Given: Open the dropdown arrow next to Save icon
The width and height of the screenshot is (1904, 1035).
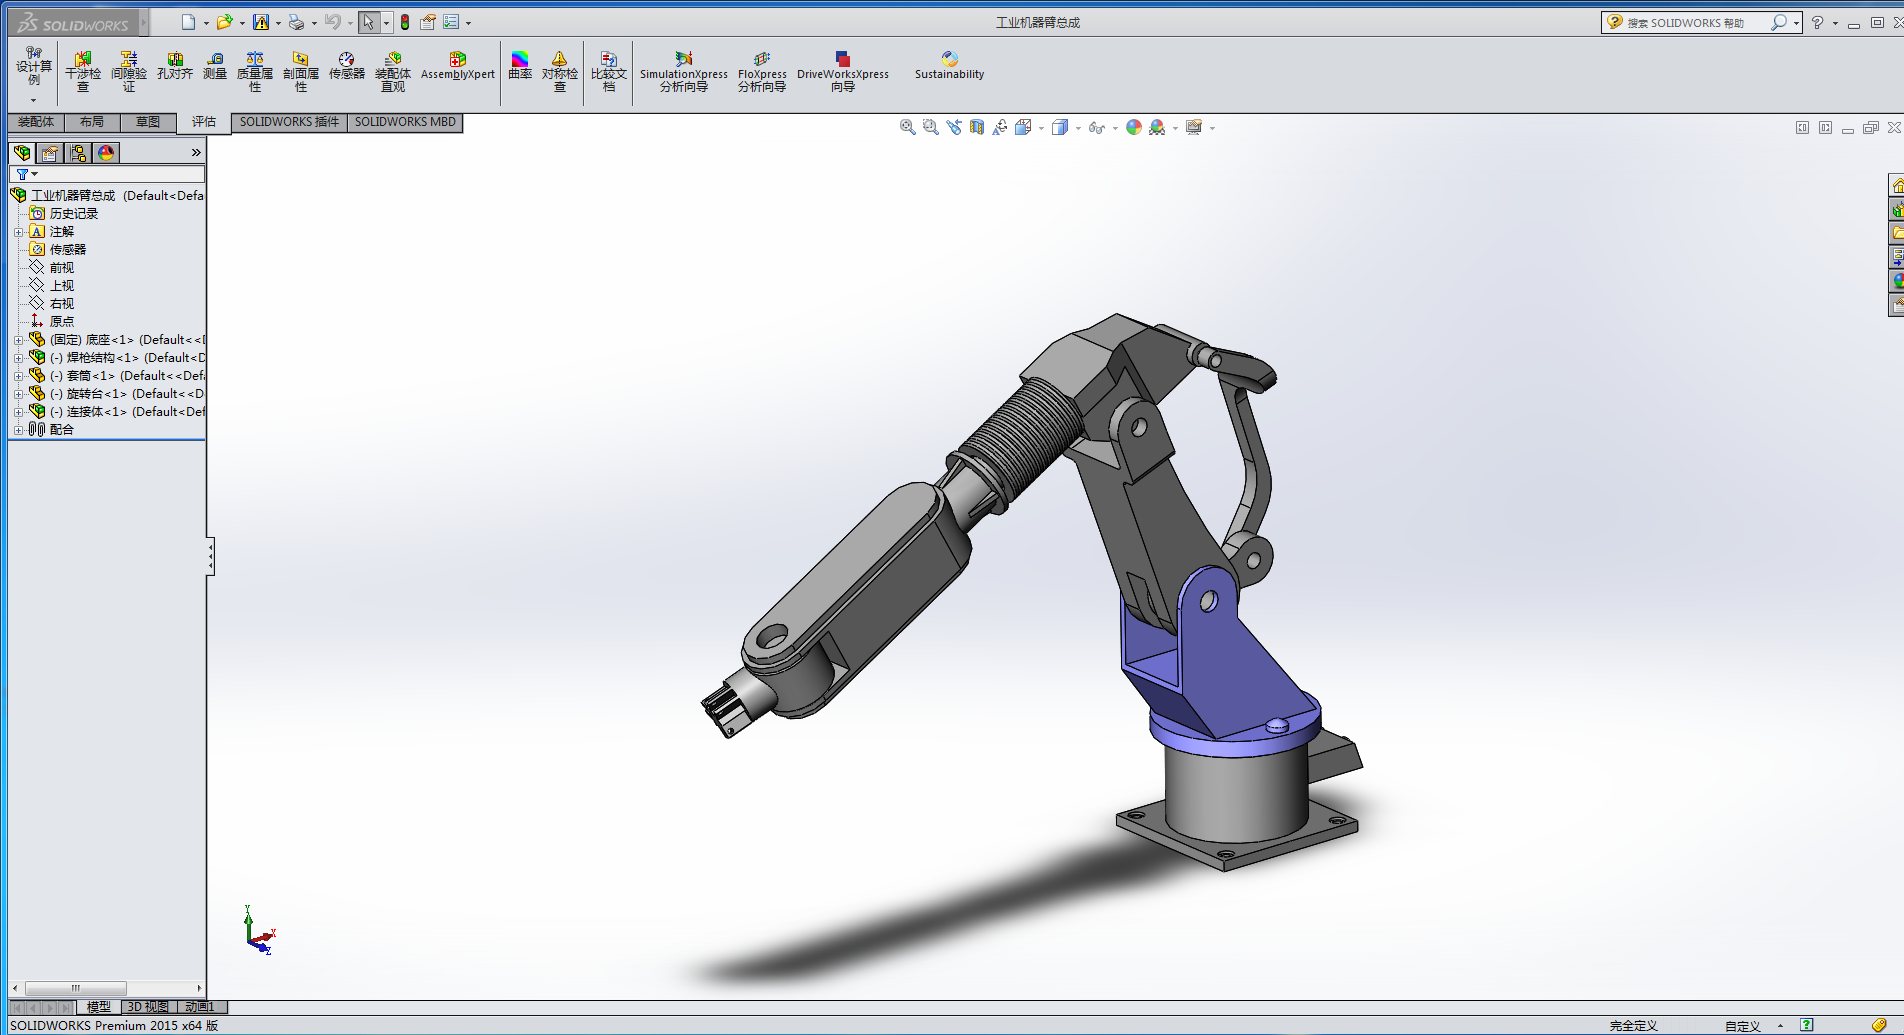Looking at the screenshot, I should [x=278, y=23].
